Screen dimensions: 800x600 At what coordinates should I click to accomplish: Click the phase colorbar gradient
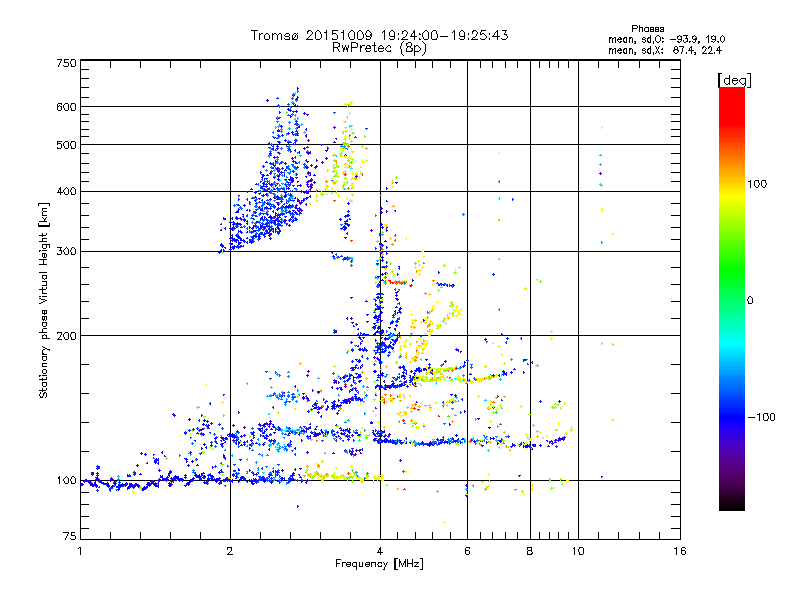[732, 298]
